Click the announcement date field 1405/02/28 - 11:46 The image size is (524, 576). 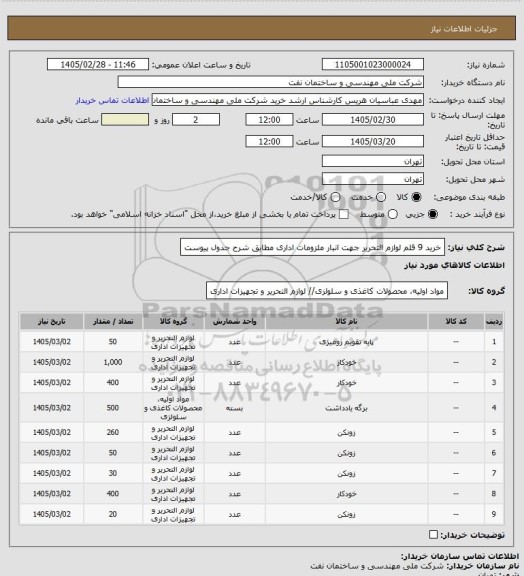[98, 64]
